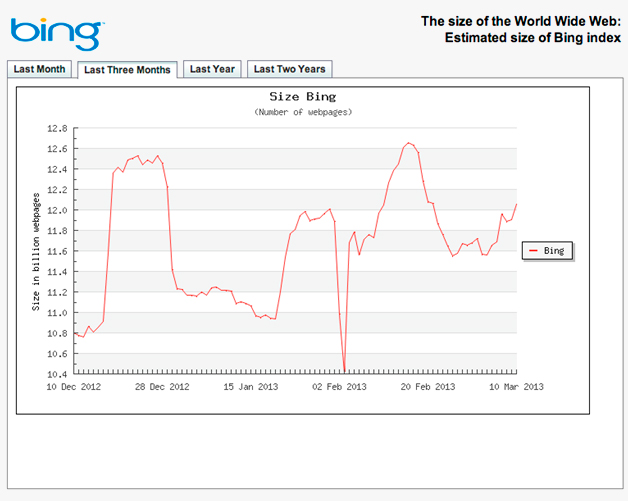Click 'The size of the World Wide Web:' heading

[x=521, y=21]
